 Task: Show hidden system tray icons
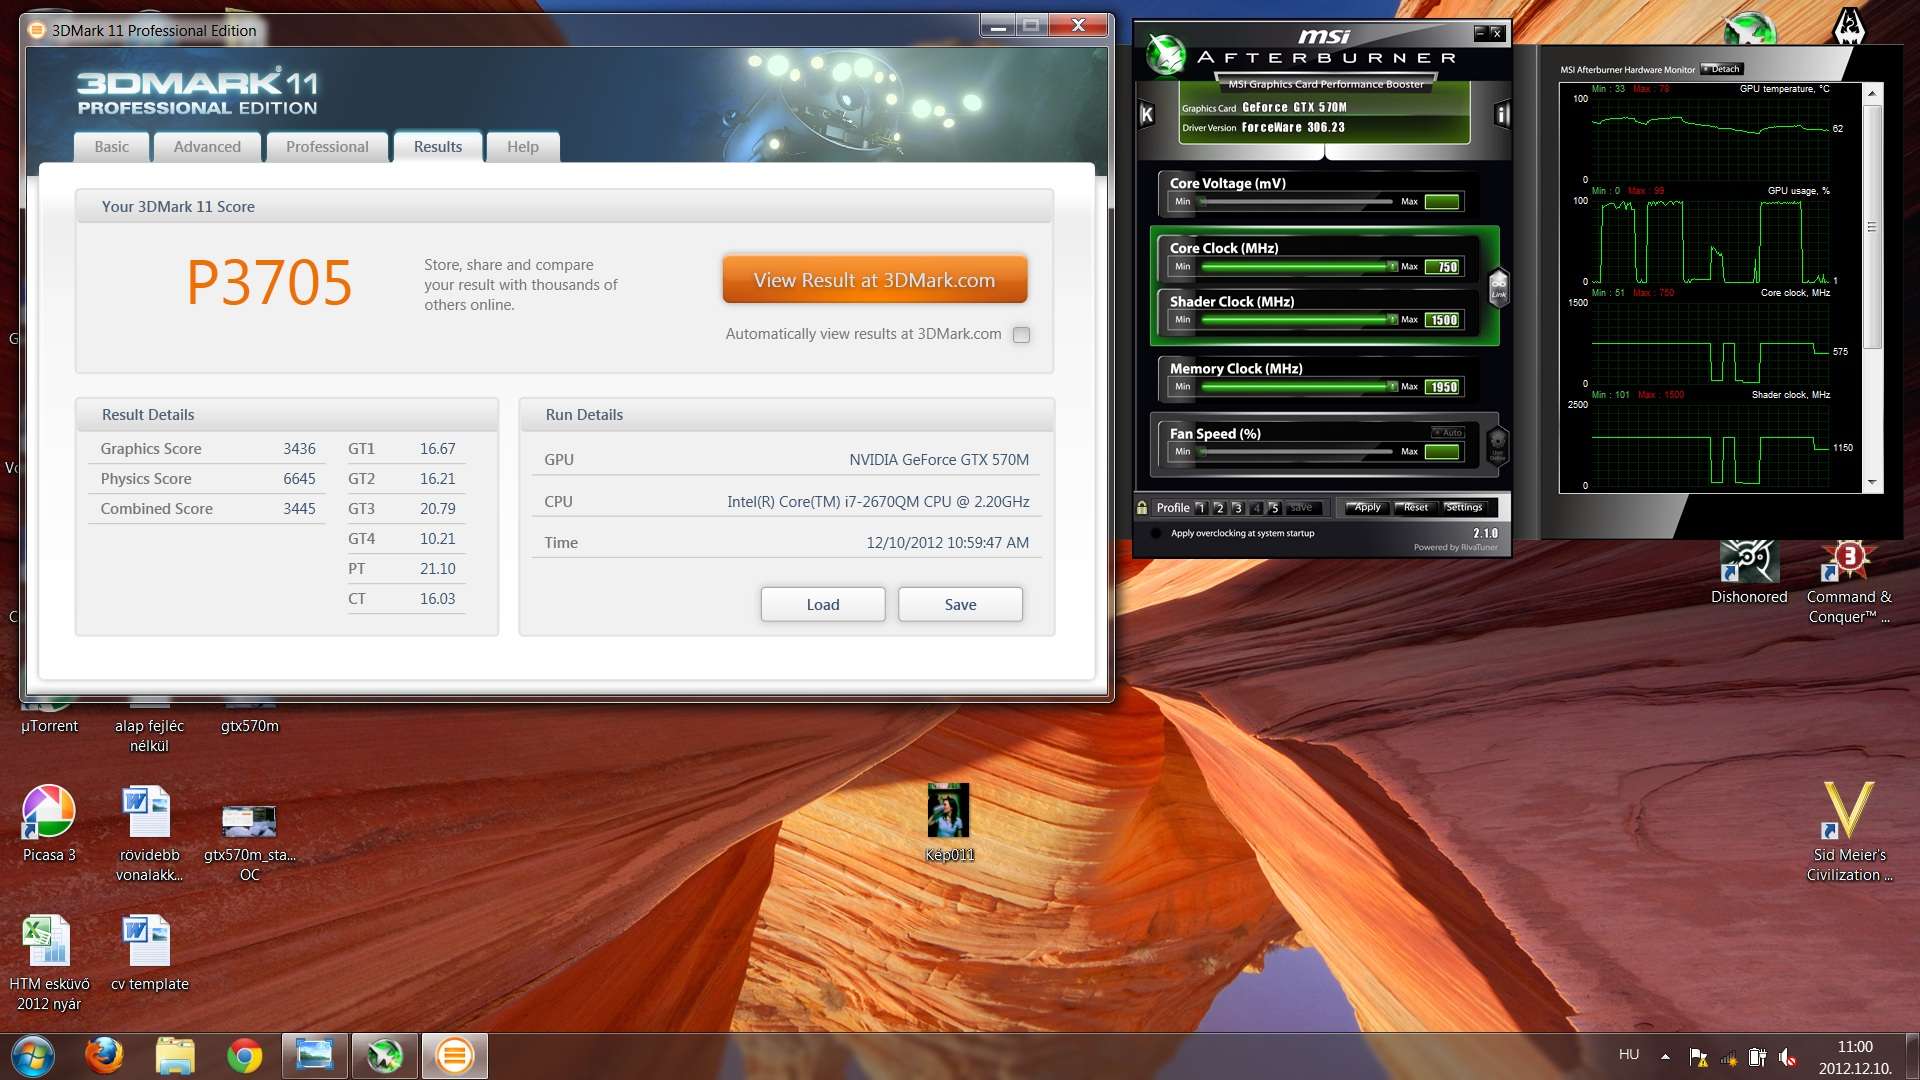1665,1056
